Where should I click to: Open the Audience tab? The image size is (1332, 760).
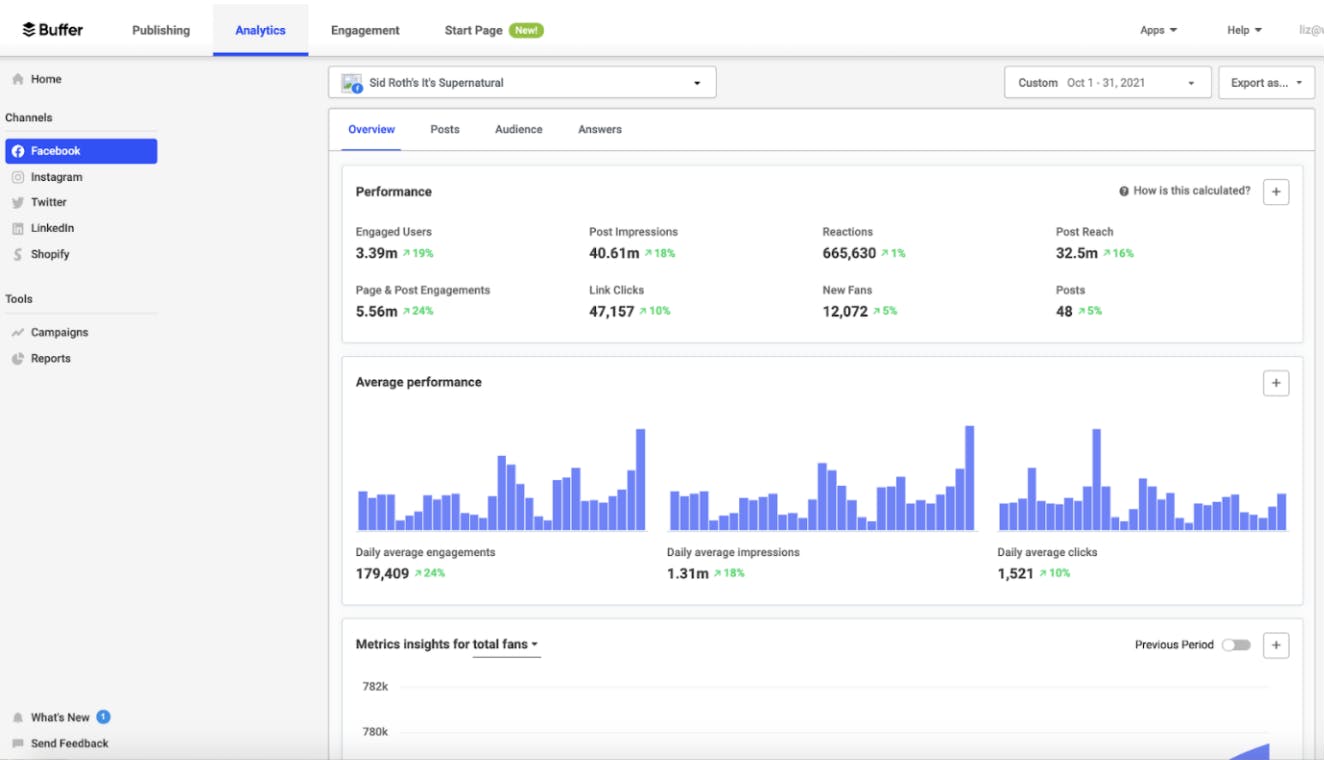point(519,130)
